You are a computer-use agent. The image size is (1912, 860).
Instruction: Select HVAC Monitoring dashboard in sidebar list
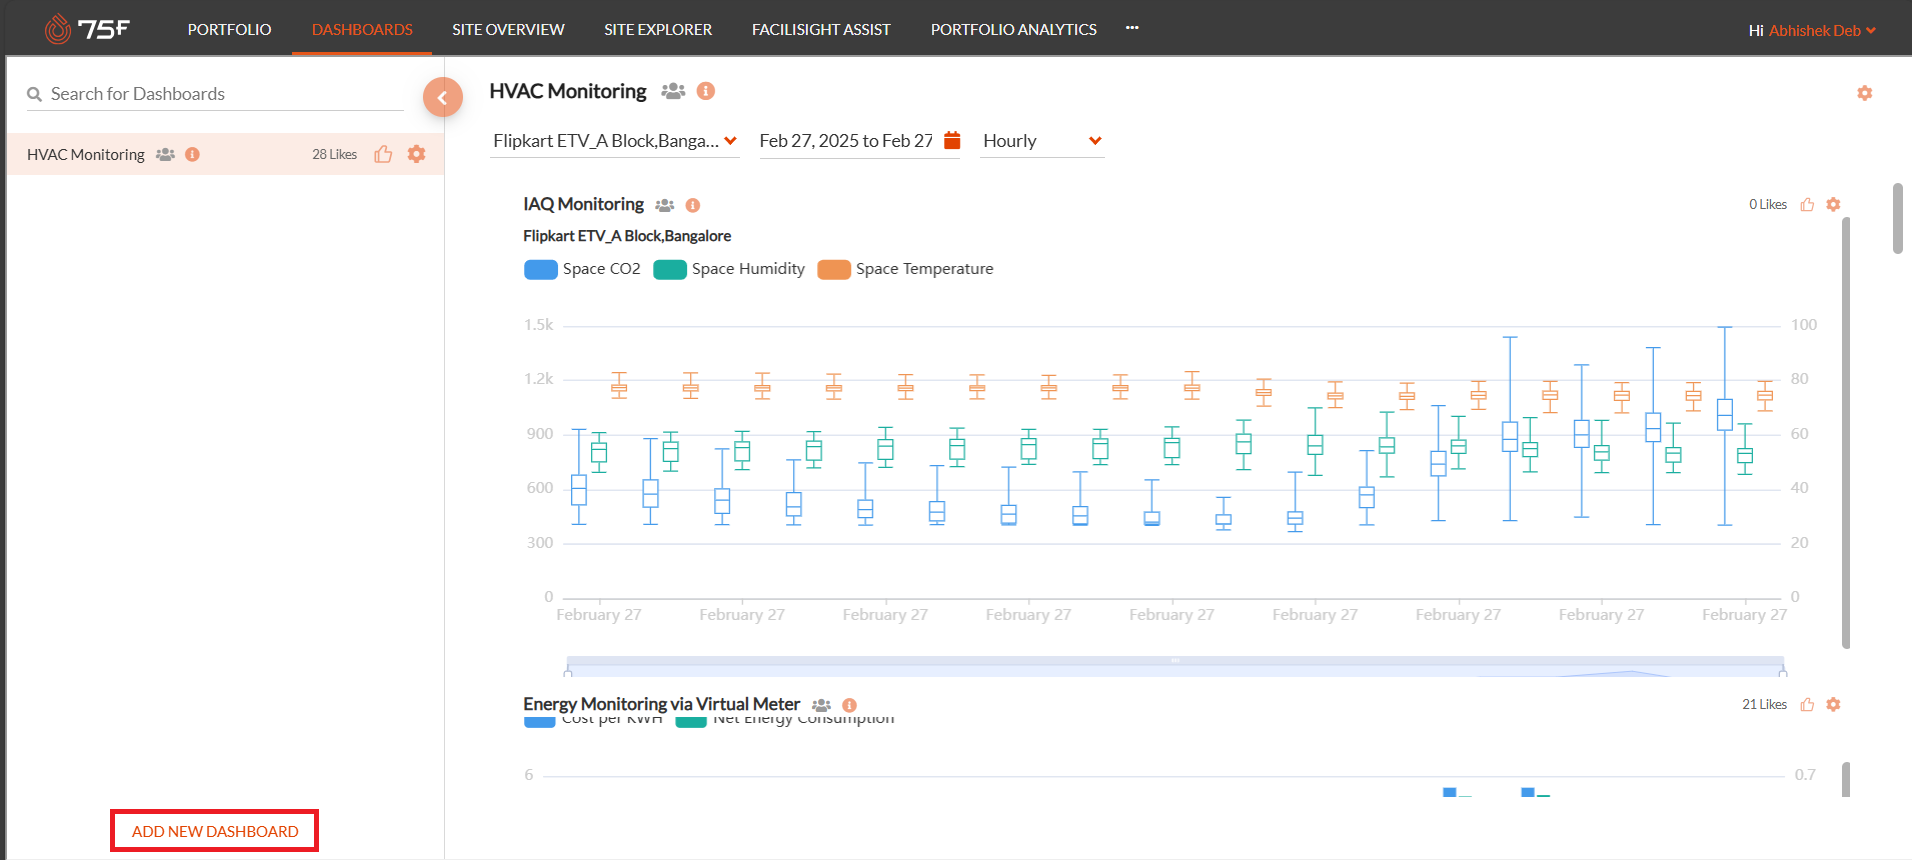pyautogui.click(x=225, y=154)
